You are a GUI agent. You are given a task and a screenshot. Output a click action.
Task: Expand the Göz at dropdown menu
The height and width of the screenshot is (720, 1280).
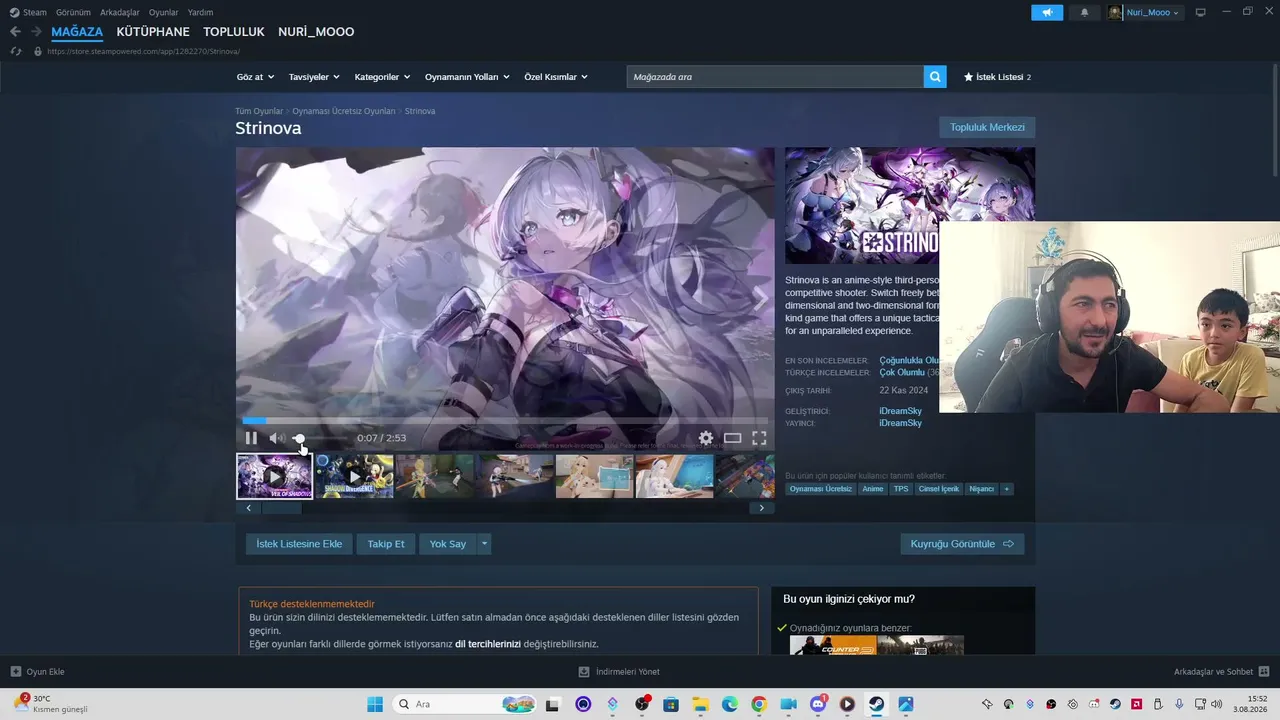click(255, 77)
